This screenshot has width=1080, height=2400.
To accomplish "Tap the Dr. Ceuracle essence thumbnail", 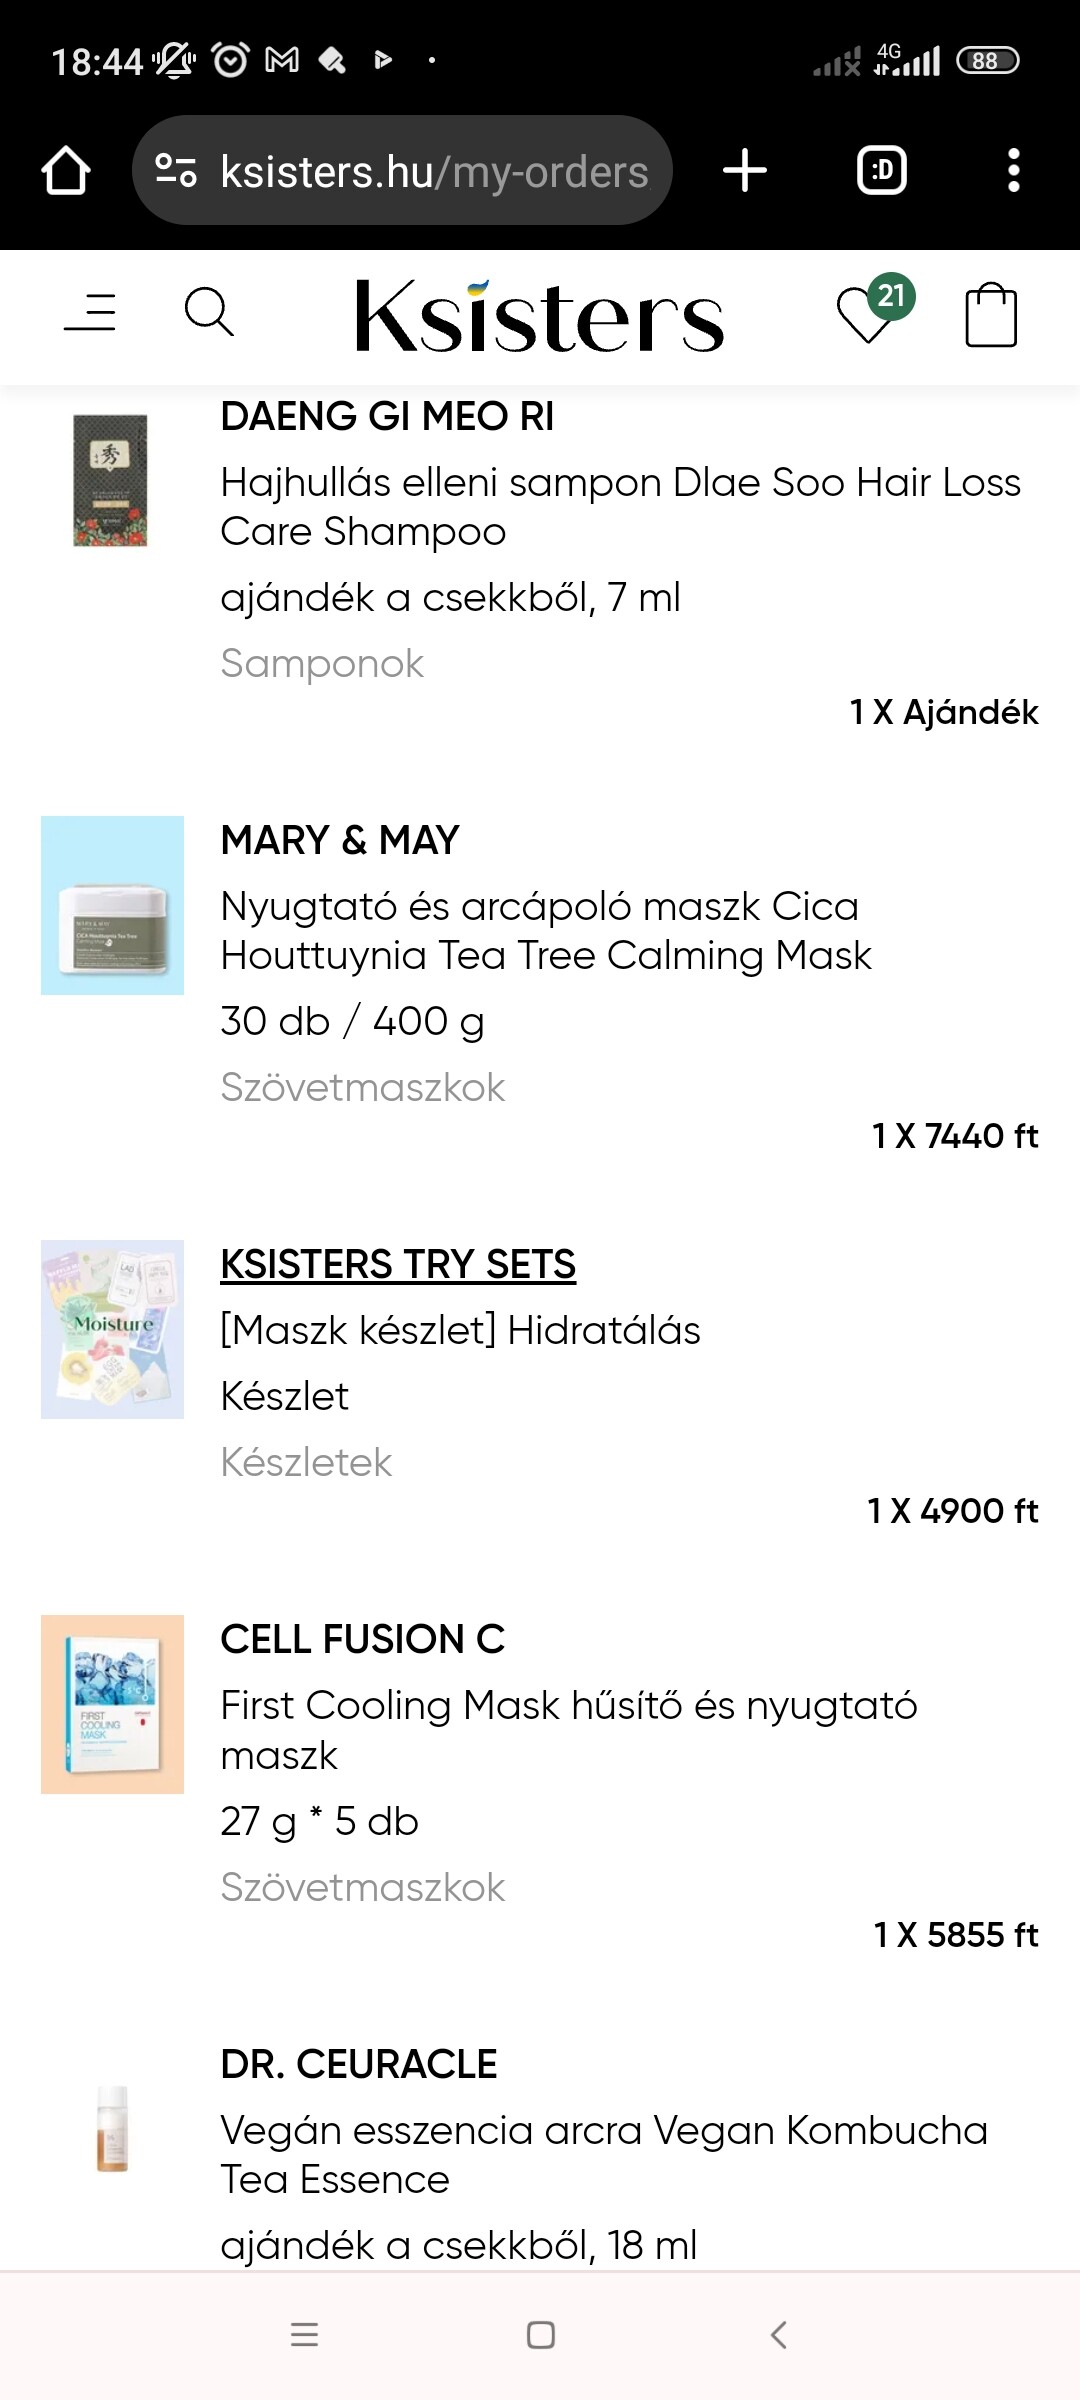I will pyautogui.click(x=112, y=2128).
